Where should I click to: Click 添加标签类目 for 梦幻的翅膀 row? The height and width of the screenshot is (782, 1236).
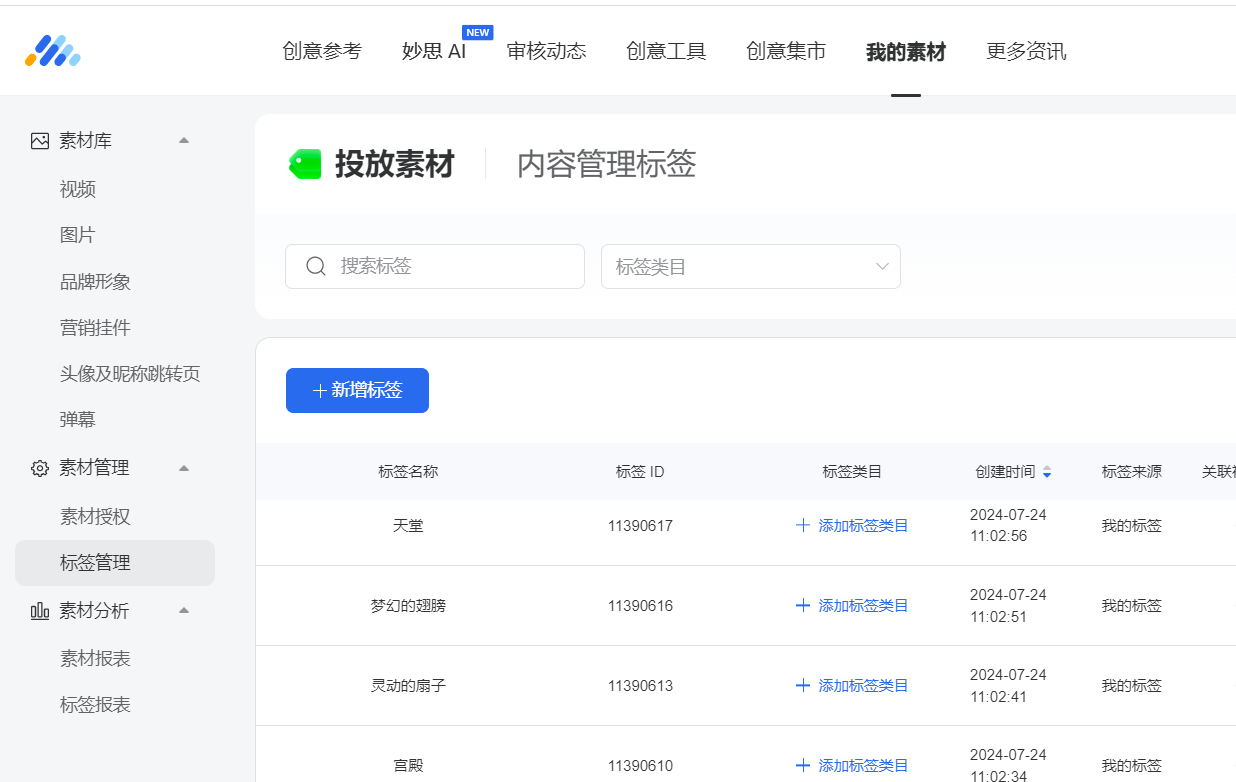point(852,606)
